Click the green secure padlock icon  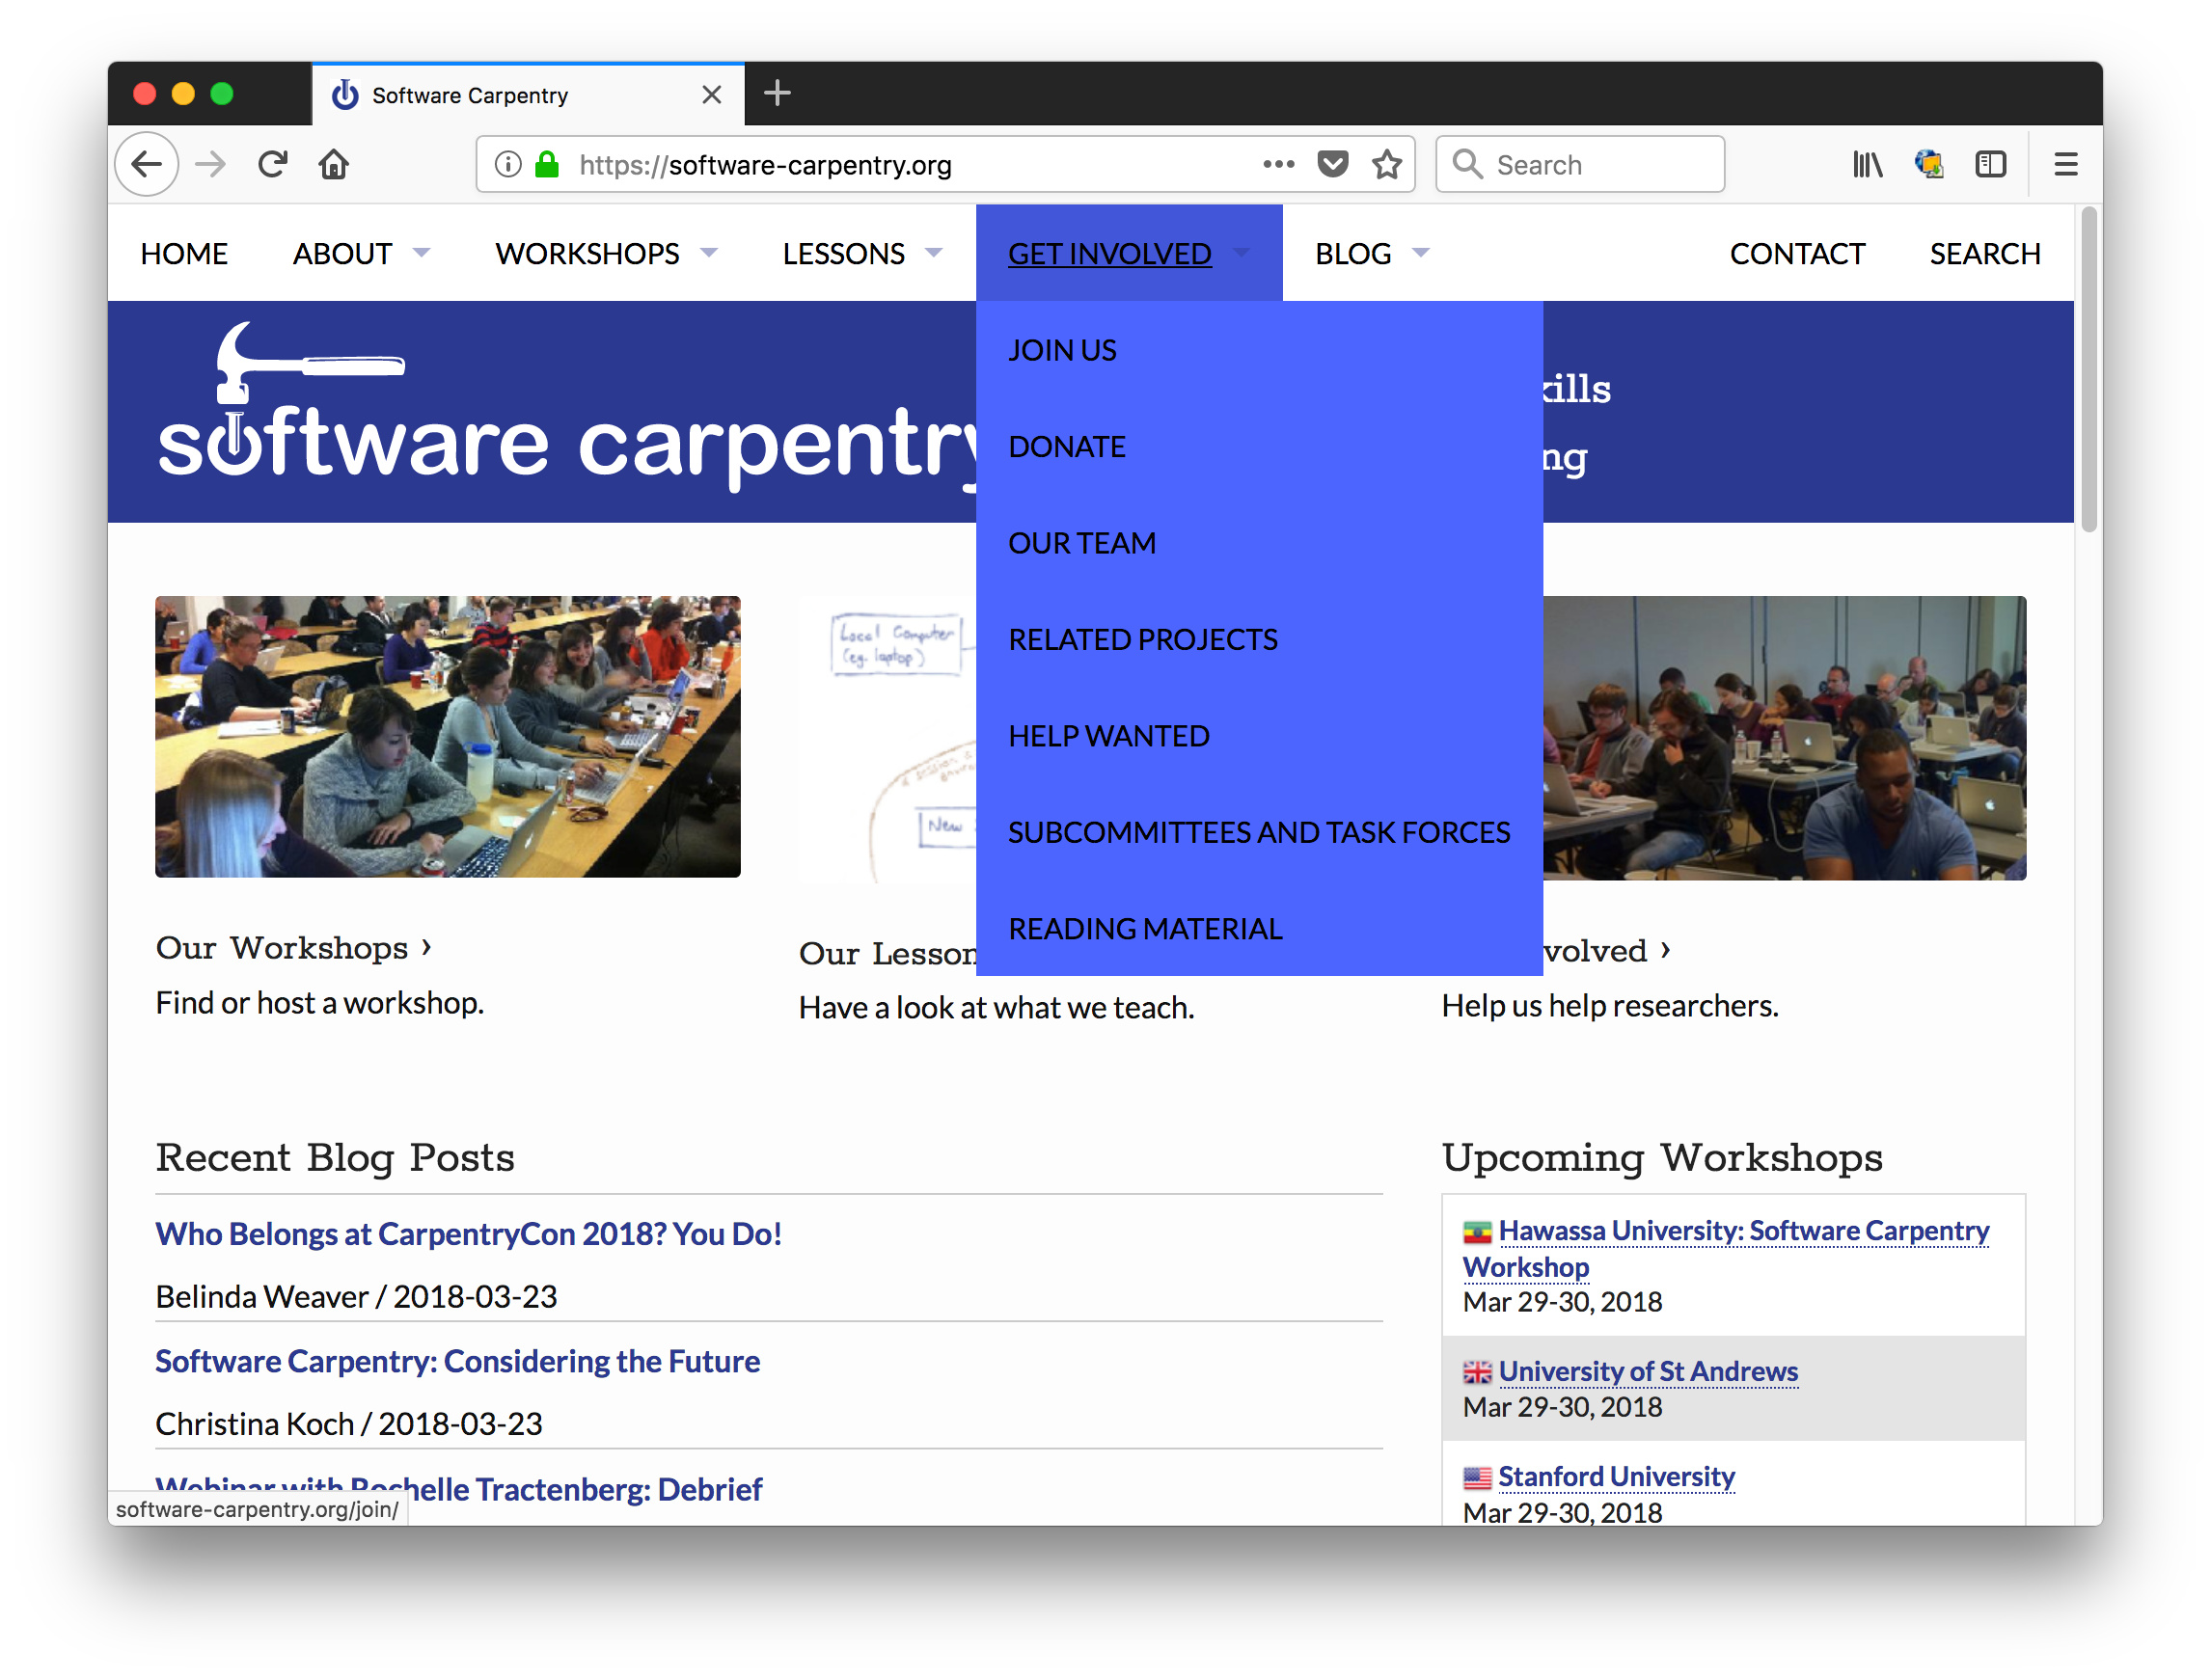click(546, 164)
